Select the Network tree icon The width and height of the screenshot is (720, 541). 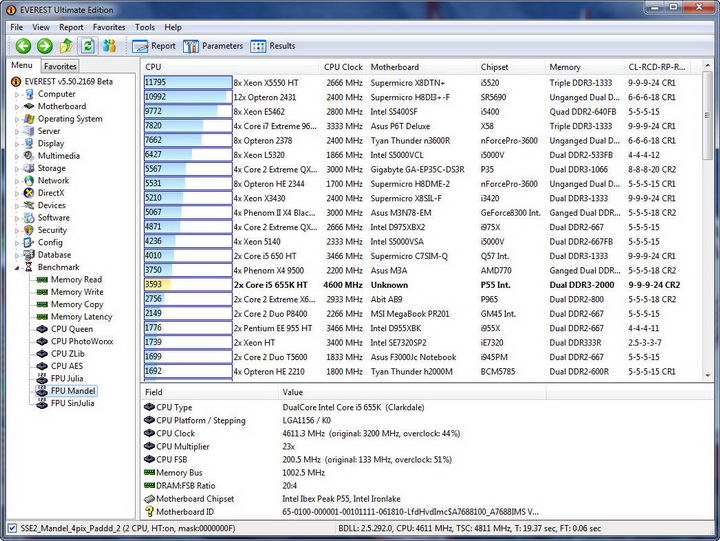(29, 180)
